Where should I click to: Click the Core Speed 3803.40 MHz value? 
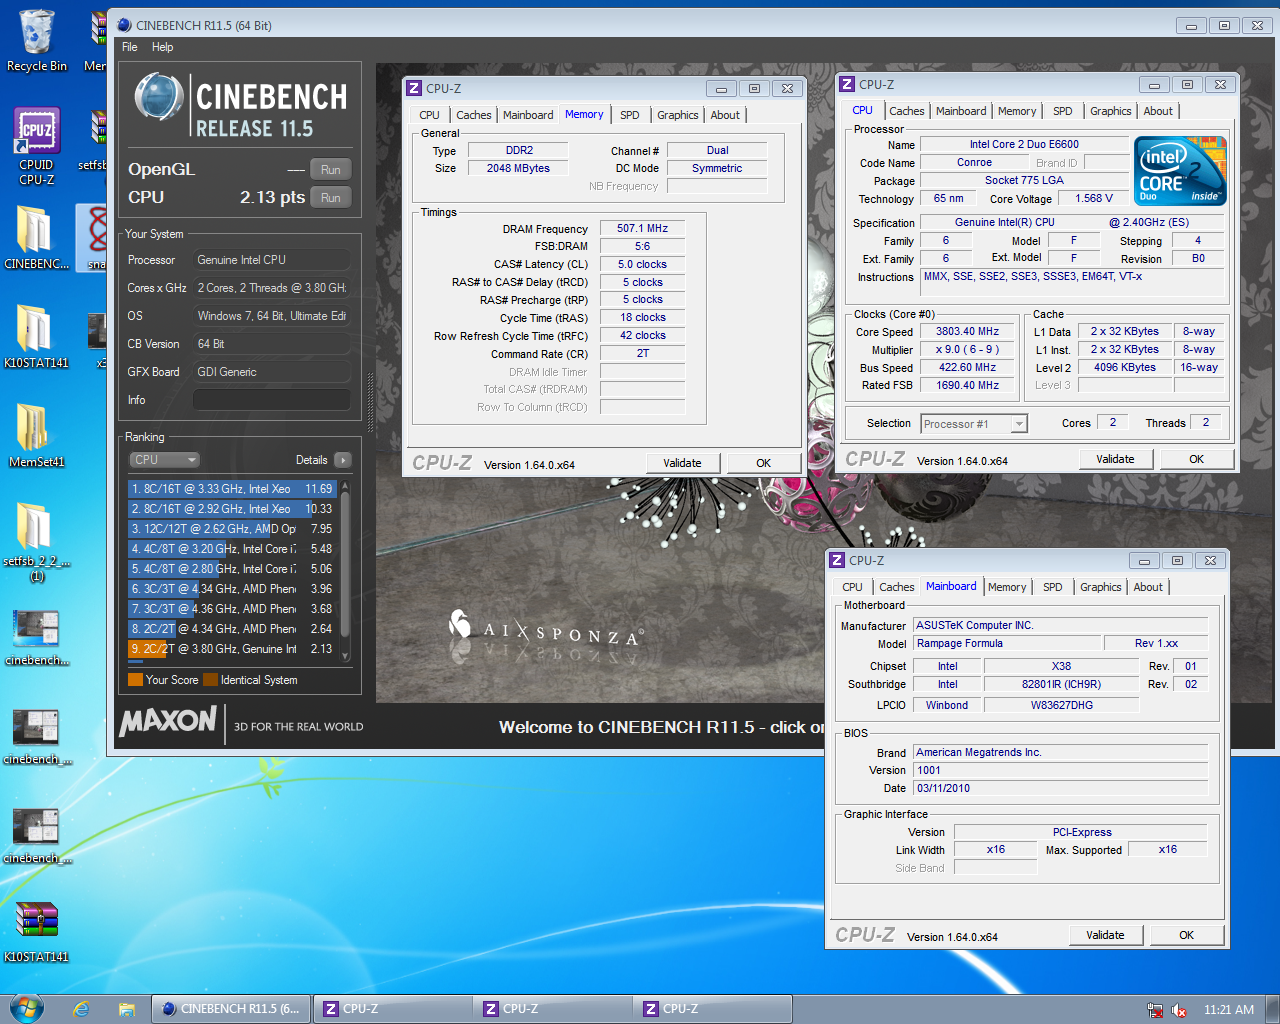tap(967, 331)
